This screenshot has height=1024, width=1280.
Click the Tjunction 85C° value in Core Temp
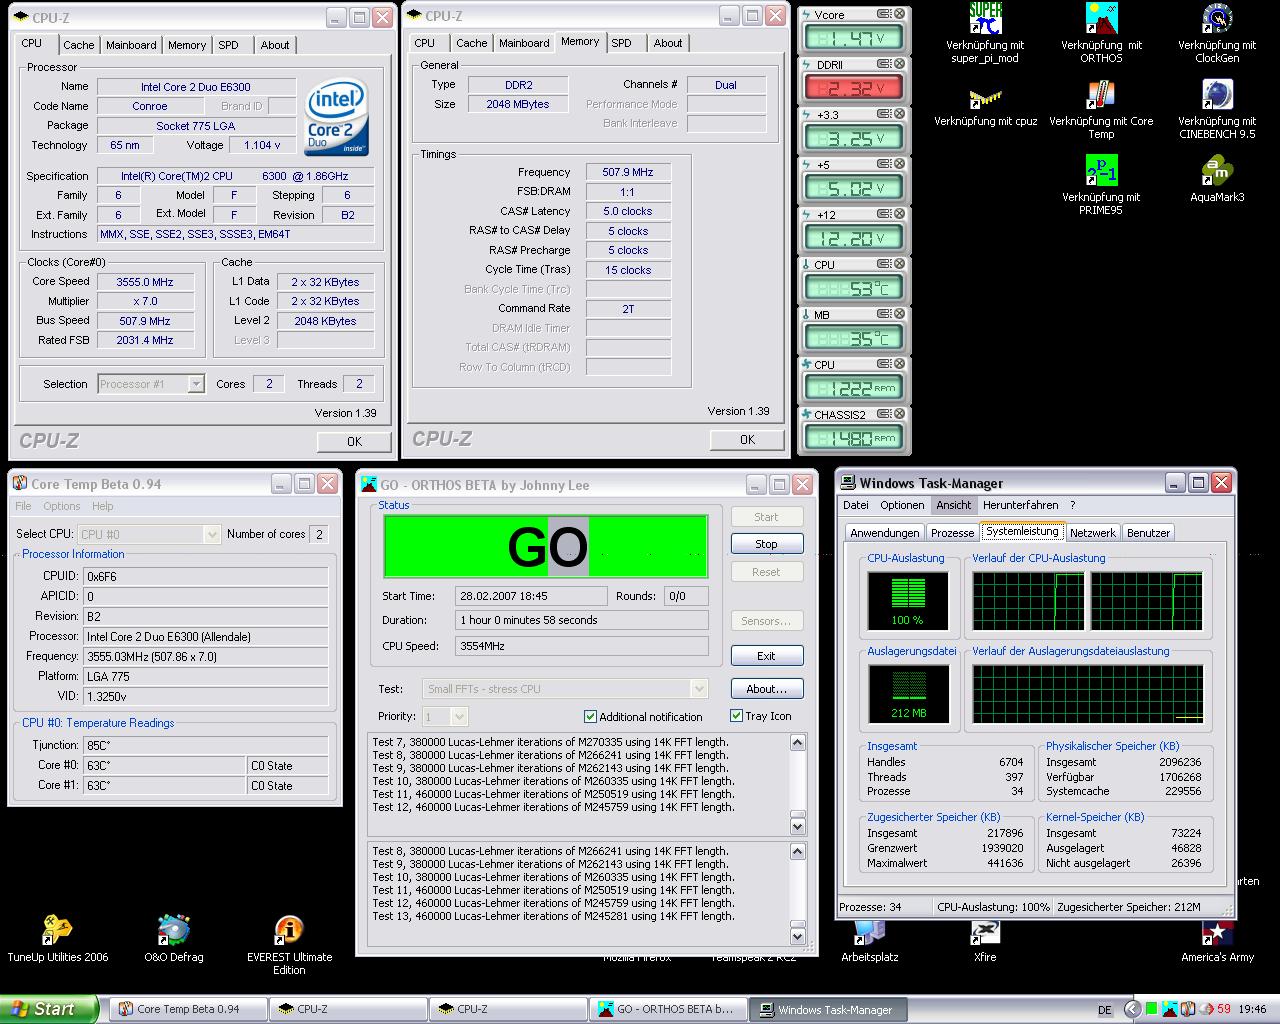[206, 745]
